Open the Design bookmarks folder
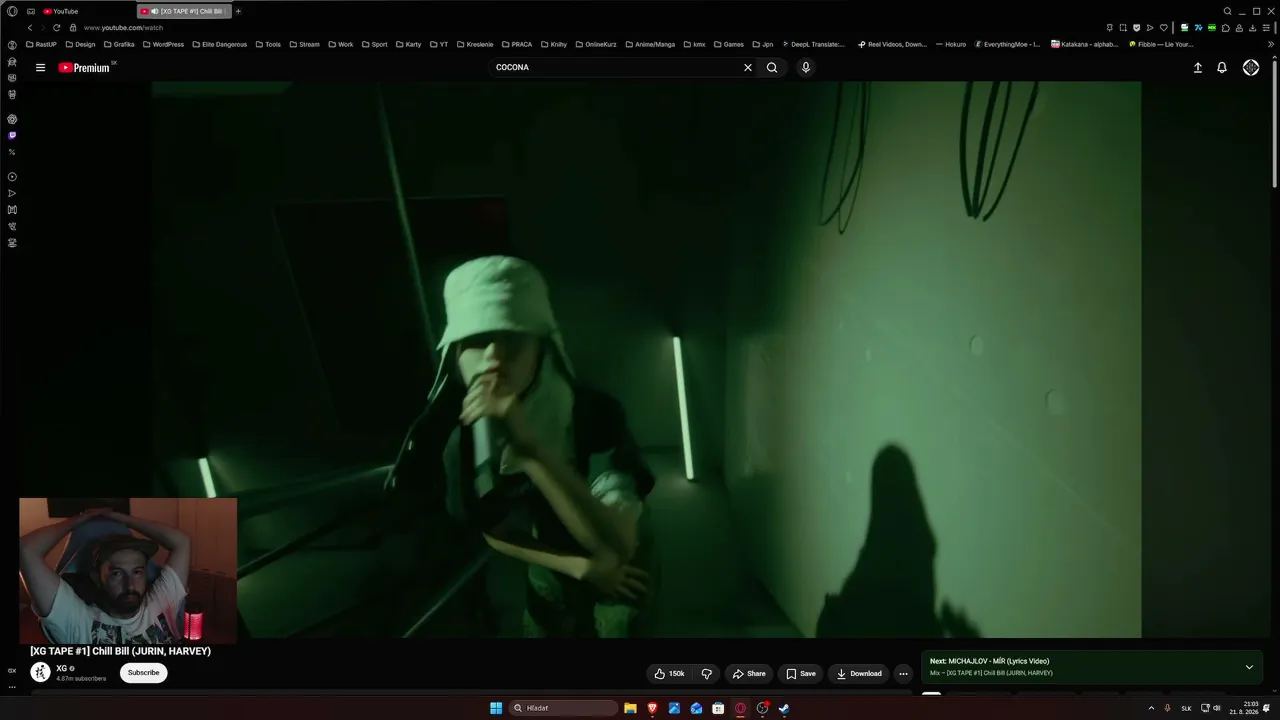1280x720 pixels. (80, 45)
